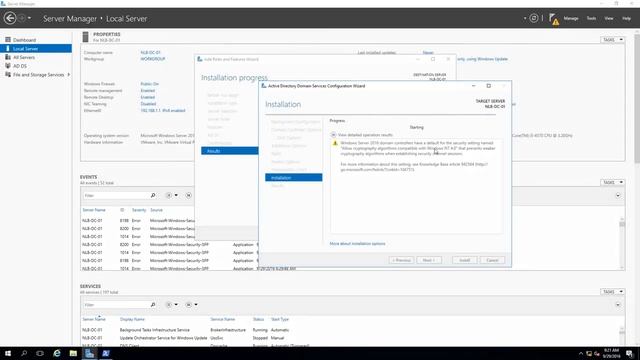Select Results step in Add Roles wizard
Image resolution: width=640 pixels, height=360 pixels.
pyautogui.click(x=229, y=151)
